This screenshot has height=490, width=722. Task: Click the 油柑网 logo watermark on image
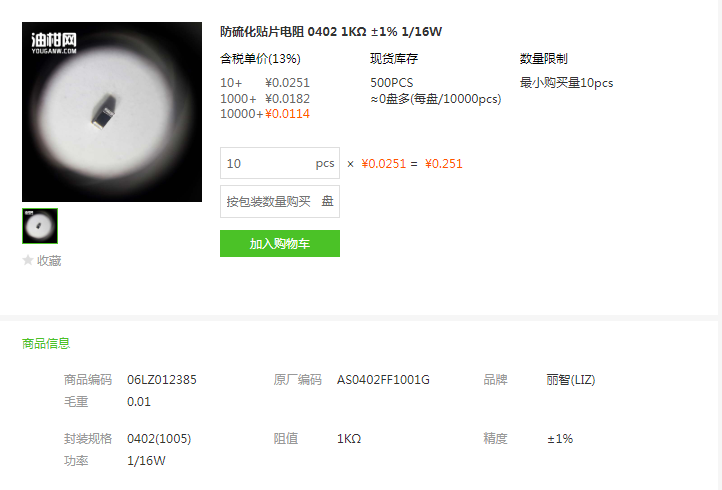[54, 43]
